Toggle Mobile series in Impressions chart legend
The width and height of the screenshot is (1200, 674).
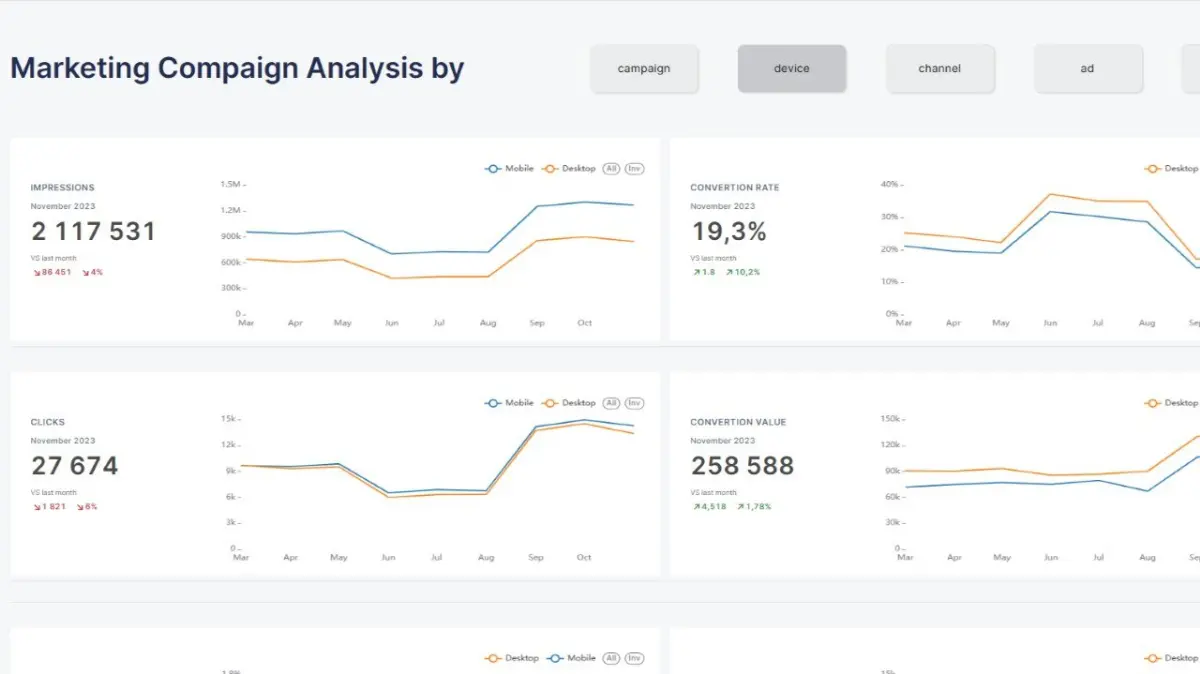coord(510,169)
